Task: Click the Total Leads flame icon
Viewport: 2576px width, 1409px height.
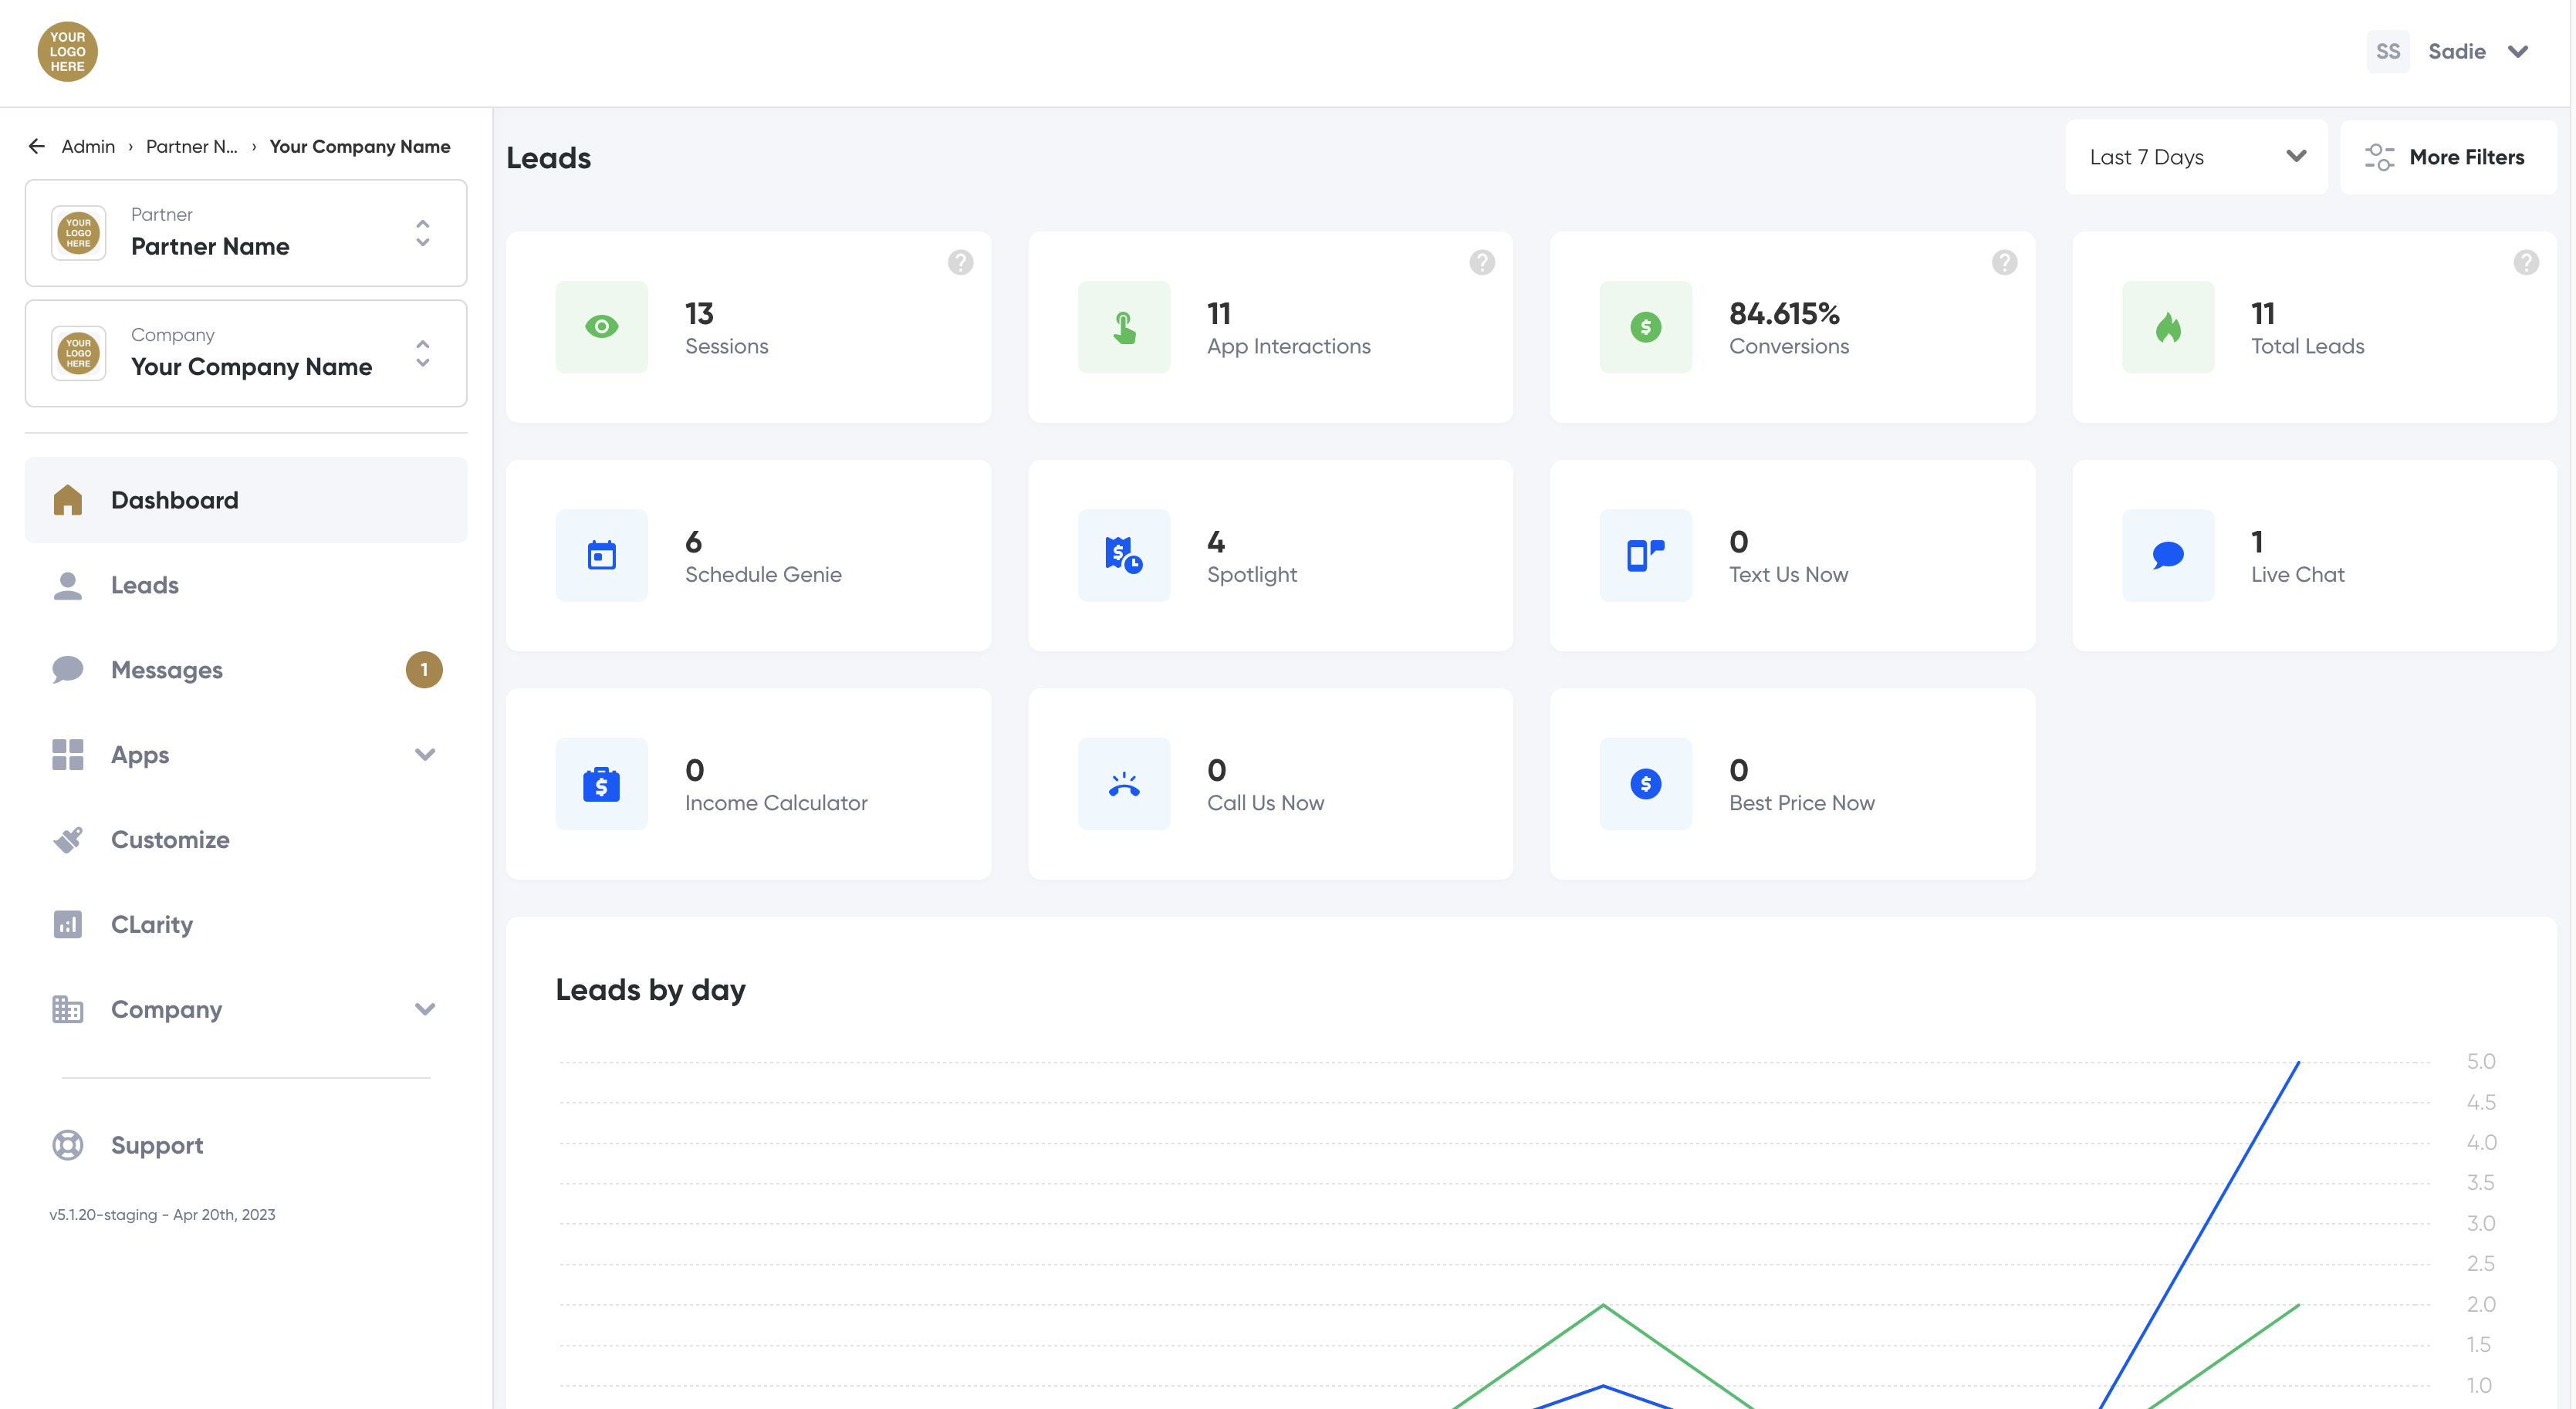Action: click(2167, 327)
